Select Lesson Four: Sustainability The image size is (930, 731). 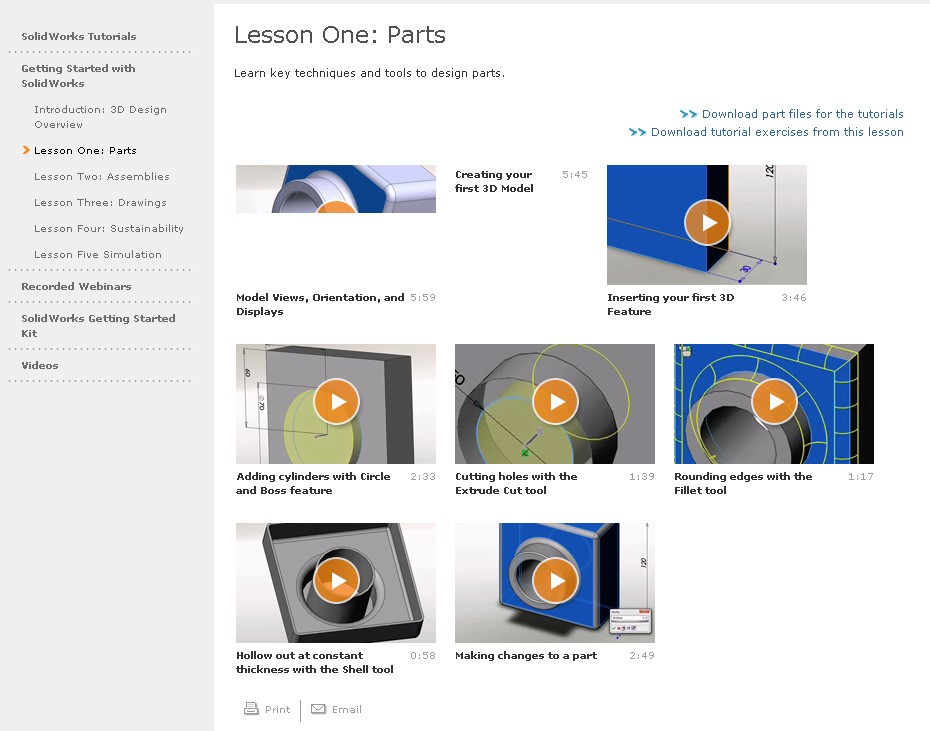109,229
